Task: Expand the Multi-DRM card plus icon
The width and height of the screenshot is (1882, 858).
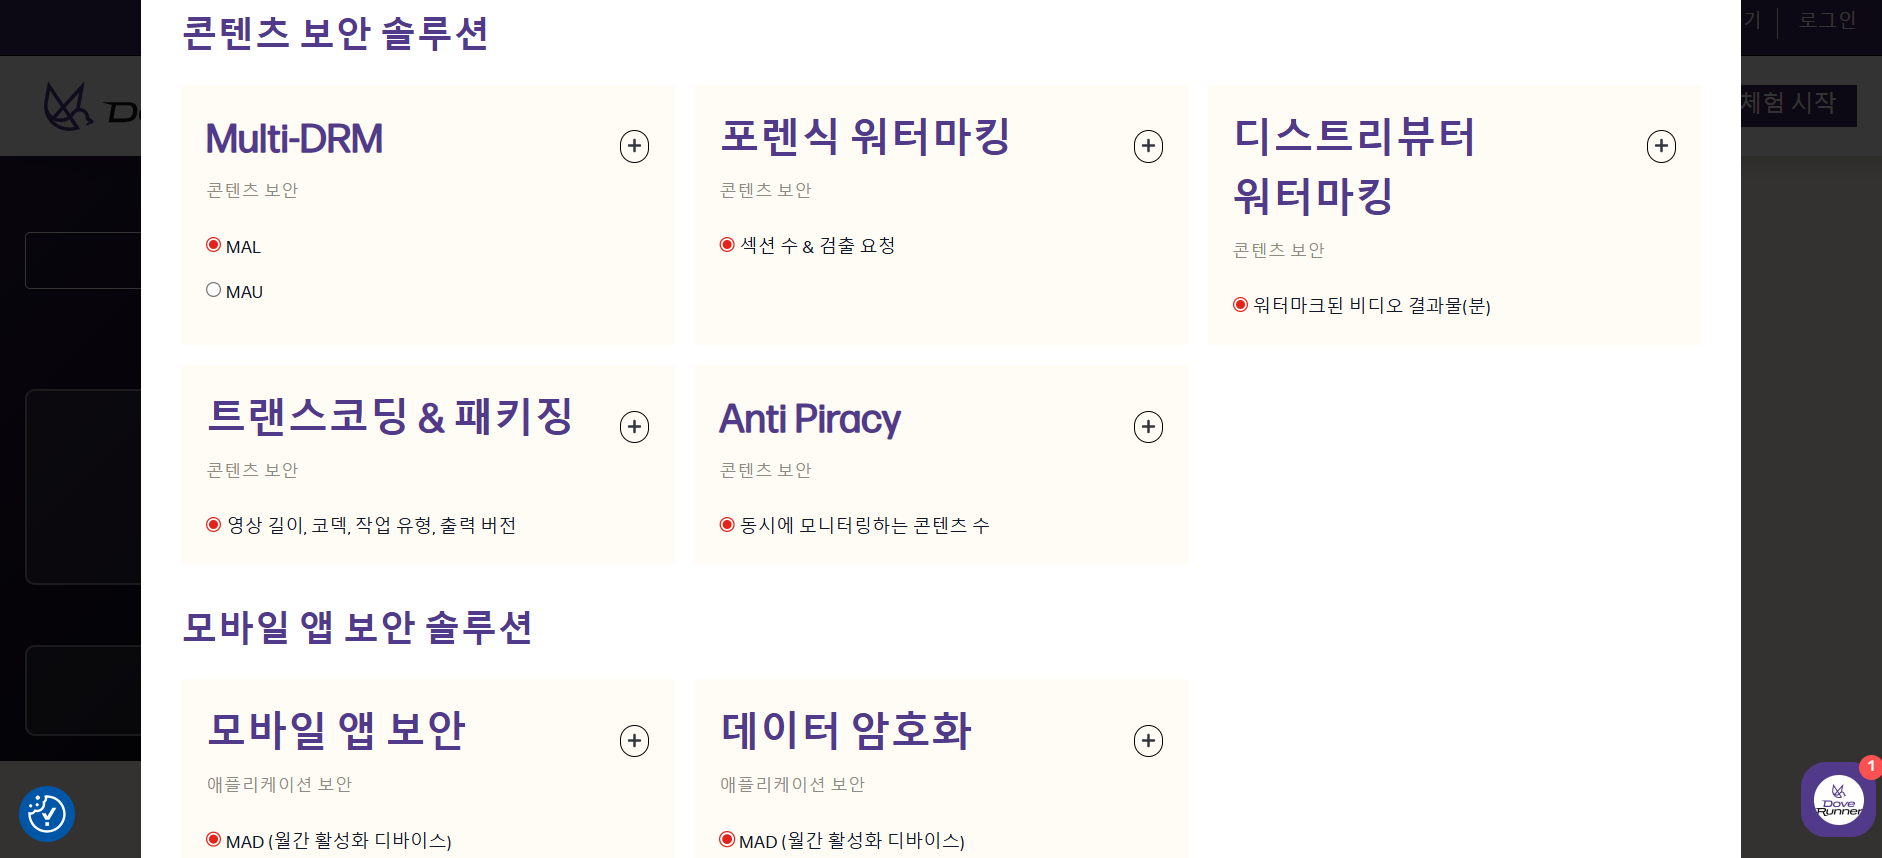Action: pyautogui.click(x=634, y=146)
